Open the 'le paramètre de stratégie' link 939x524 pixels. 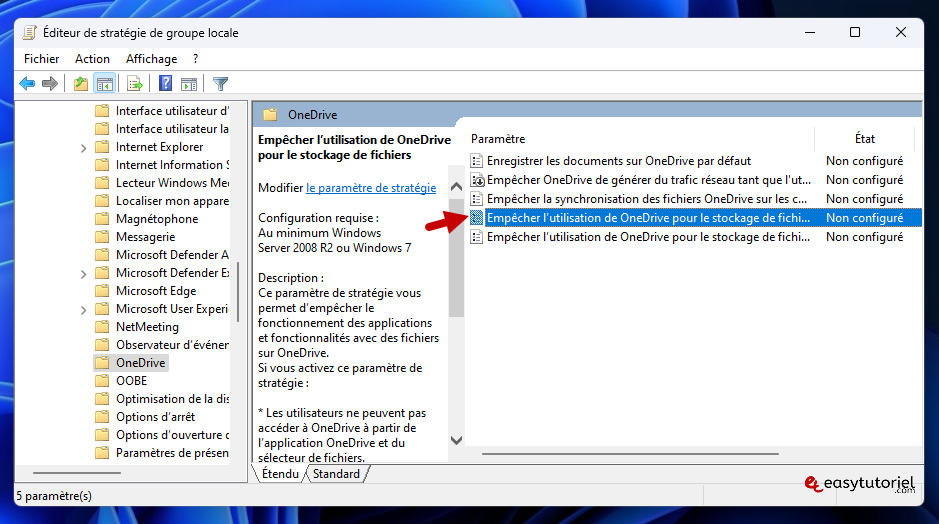371,187
